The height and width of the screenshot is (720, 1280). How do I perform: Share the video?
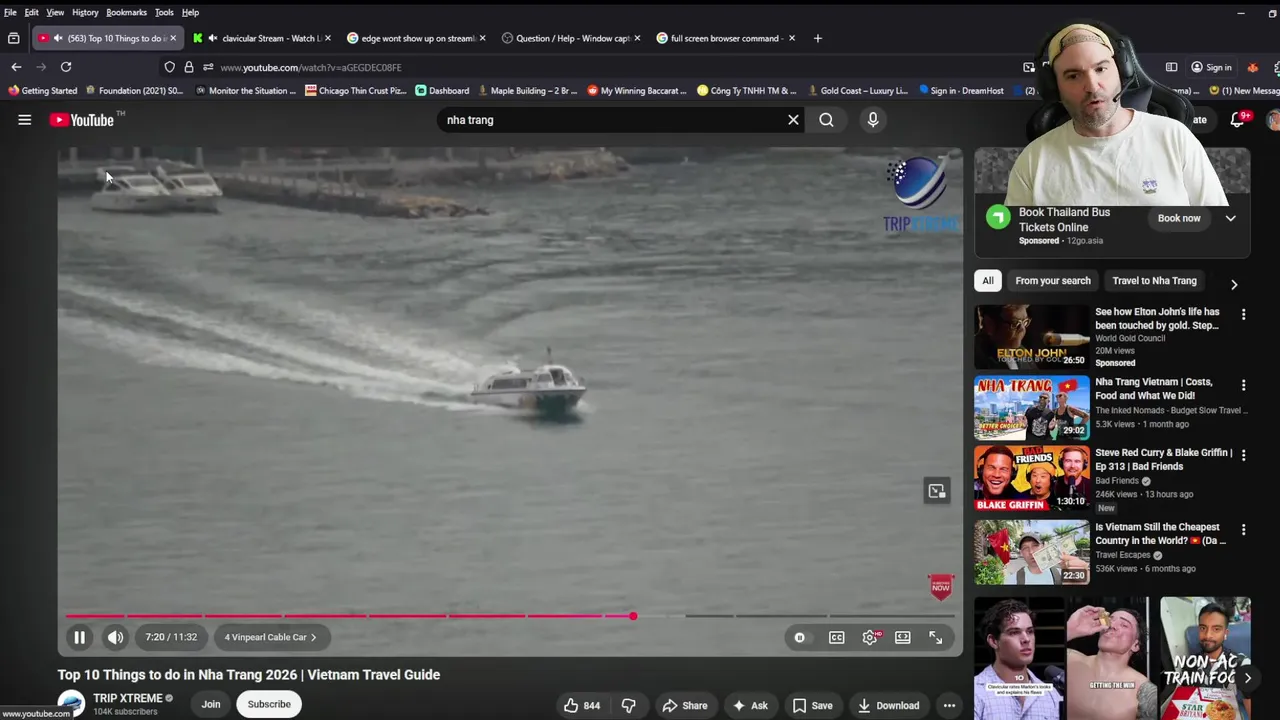tap(685, 706)
